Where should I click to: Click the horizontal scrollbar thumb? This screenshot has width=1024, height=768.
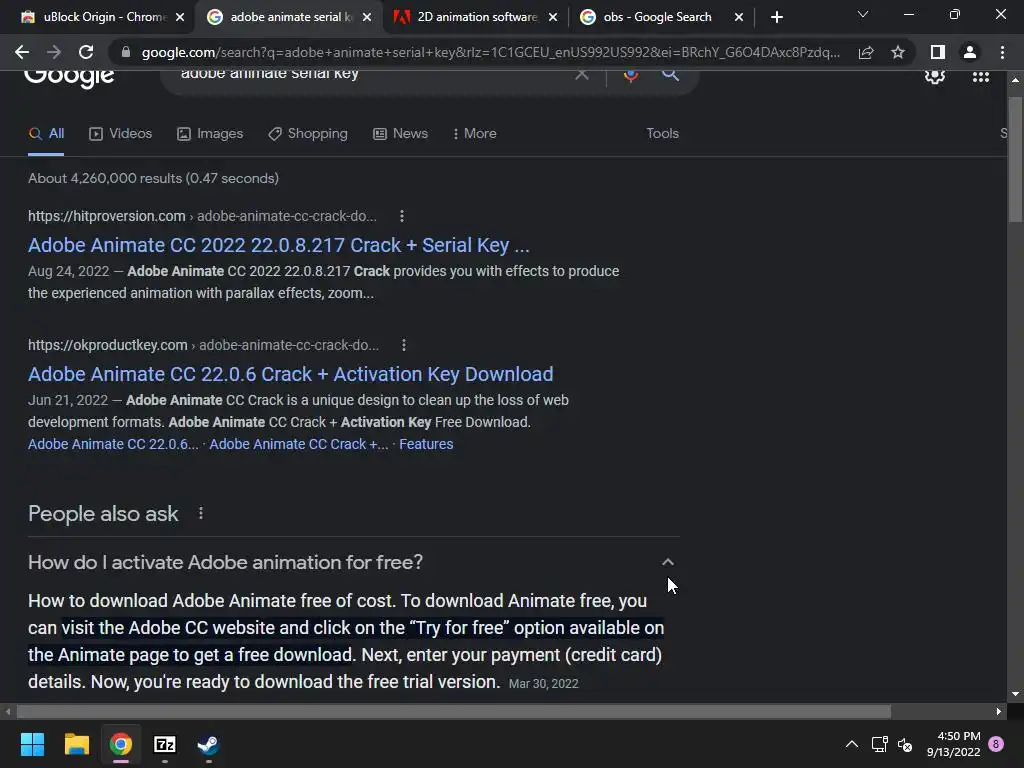coord(454,711)
